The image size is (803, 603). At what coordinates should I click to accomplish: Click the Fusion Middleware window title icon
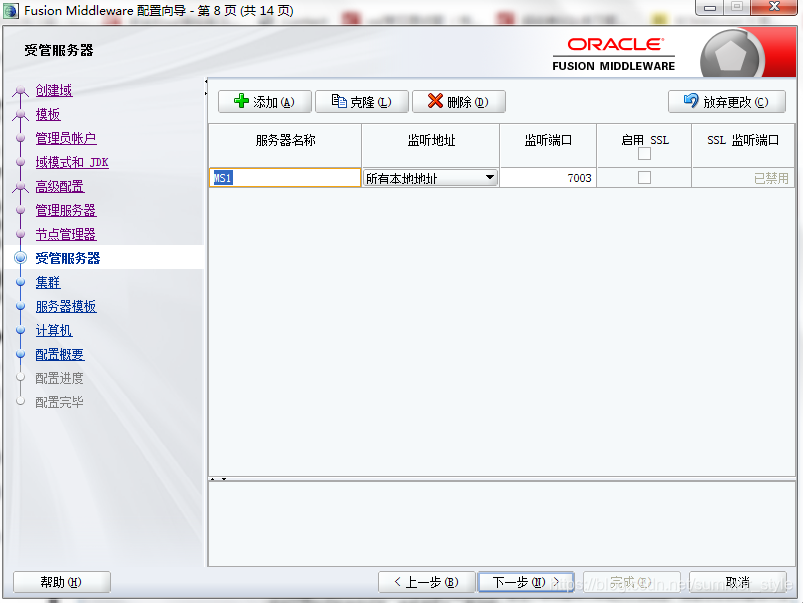click(11, 10)
